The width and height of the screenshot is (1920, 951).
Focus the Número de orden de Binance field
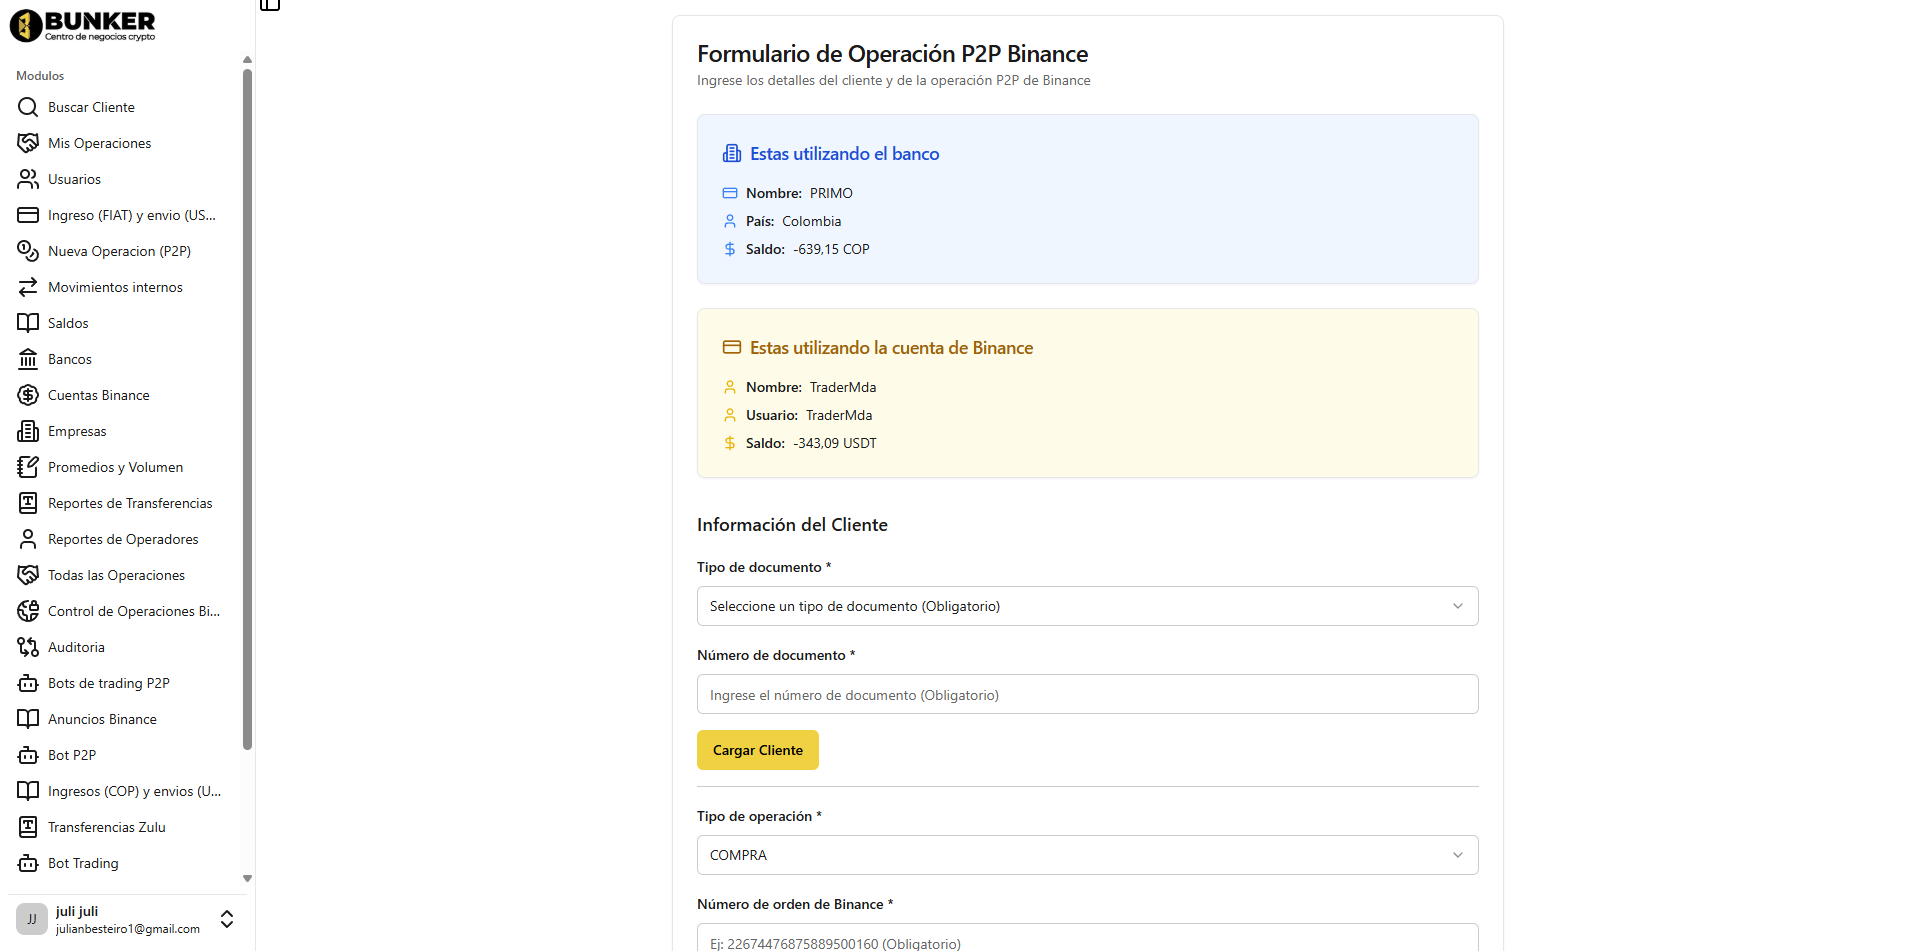[x=1087, y=940]
